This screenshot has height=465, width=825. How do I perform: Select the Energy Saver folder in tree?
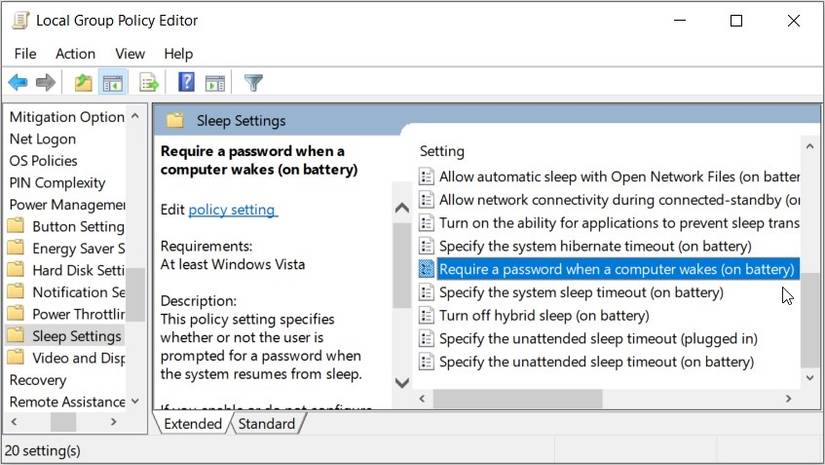tap(78, 248)
